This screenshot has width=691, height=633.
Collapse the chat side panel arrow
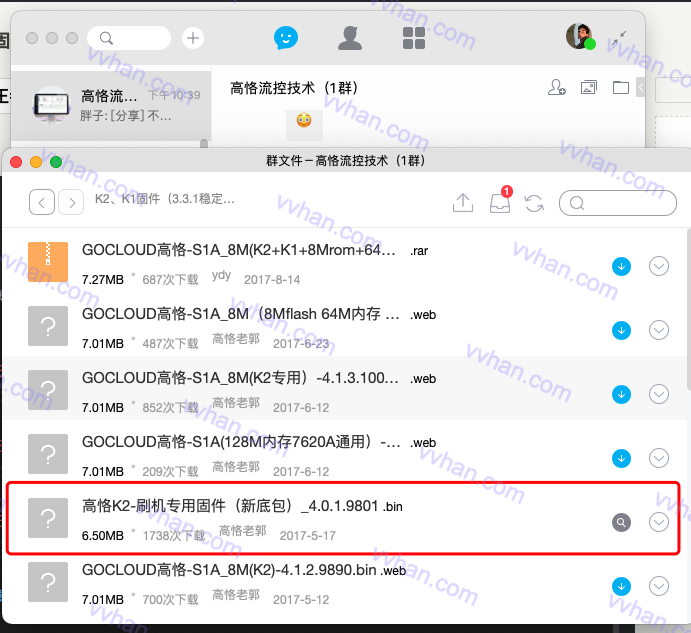tap(641, 87)
